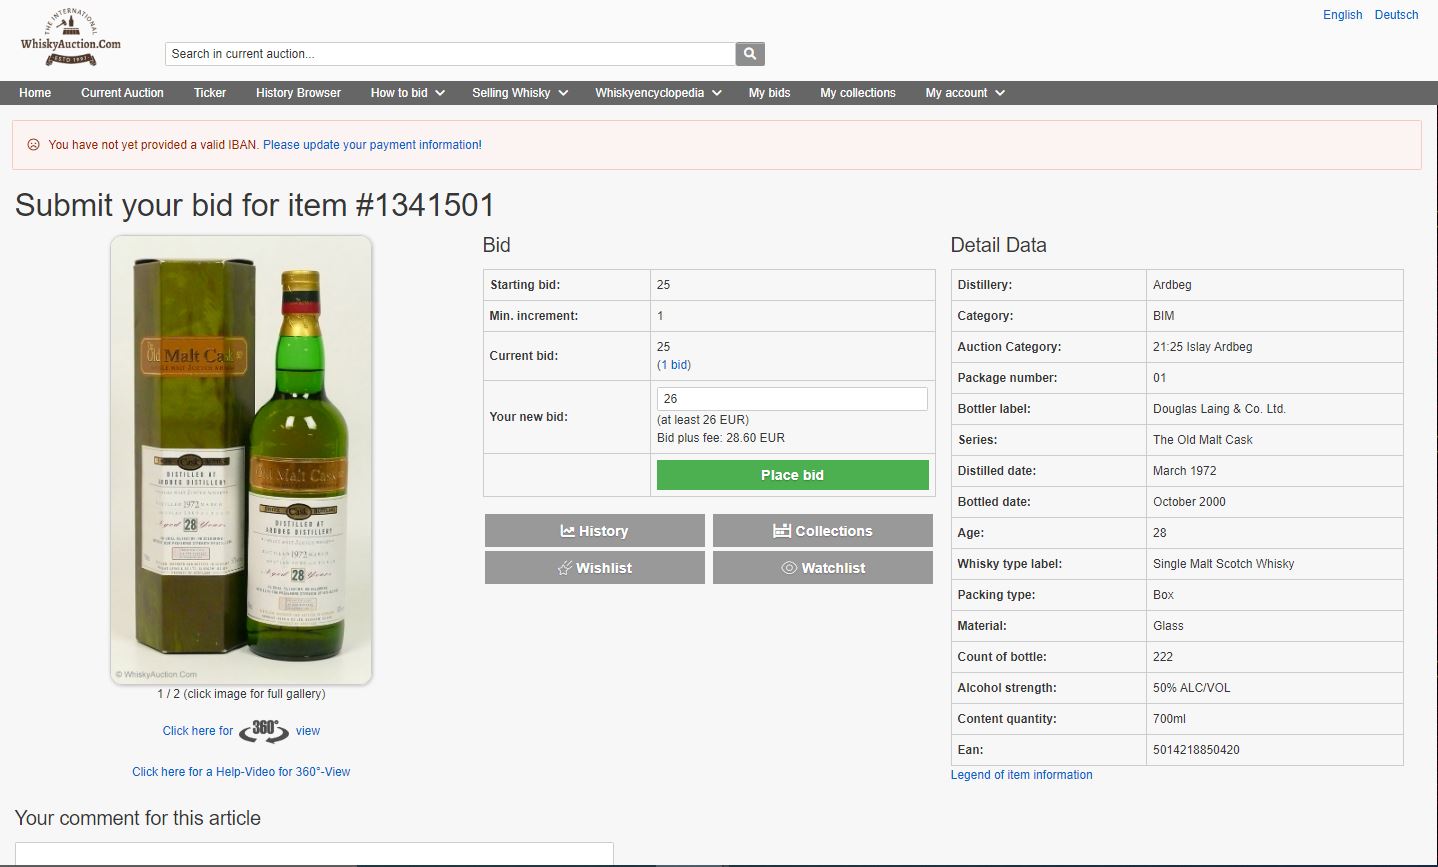Open the whisky bottle image gallery
The width and height of the screenshot is (1438, 867).
click(241, 460)
